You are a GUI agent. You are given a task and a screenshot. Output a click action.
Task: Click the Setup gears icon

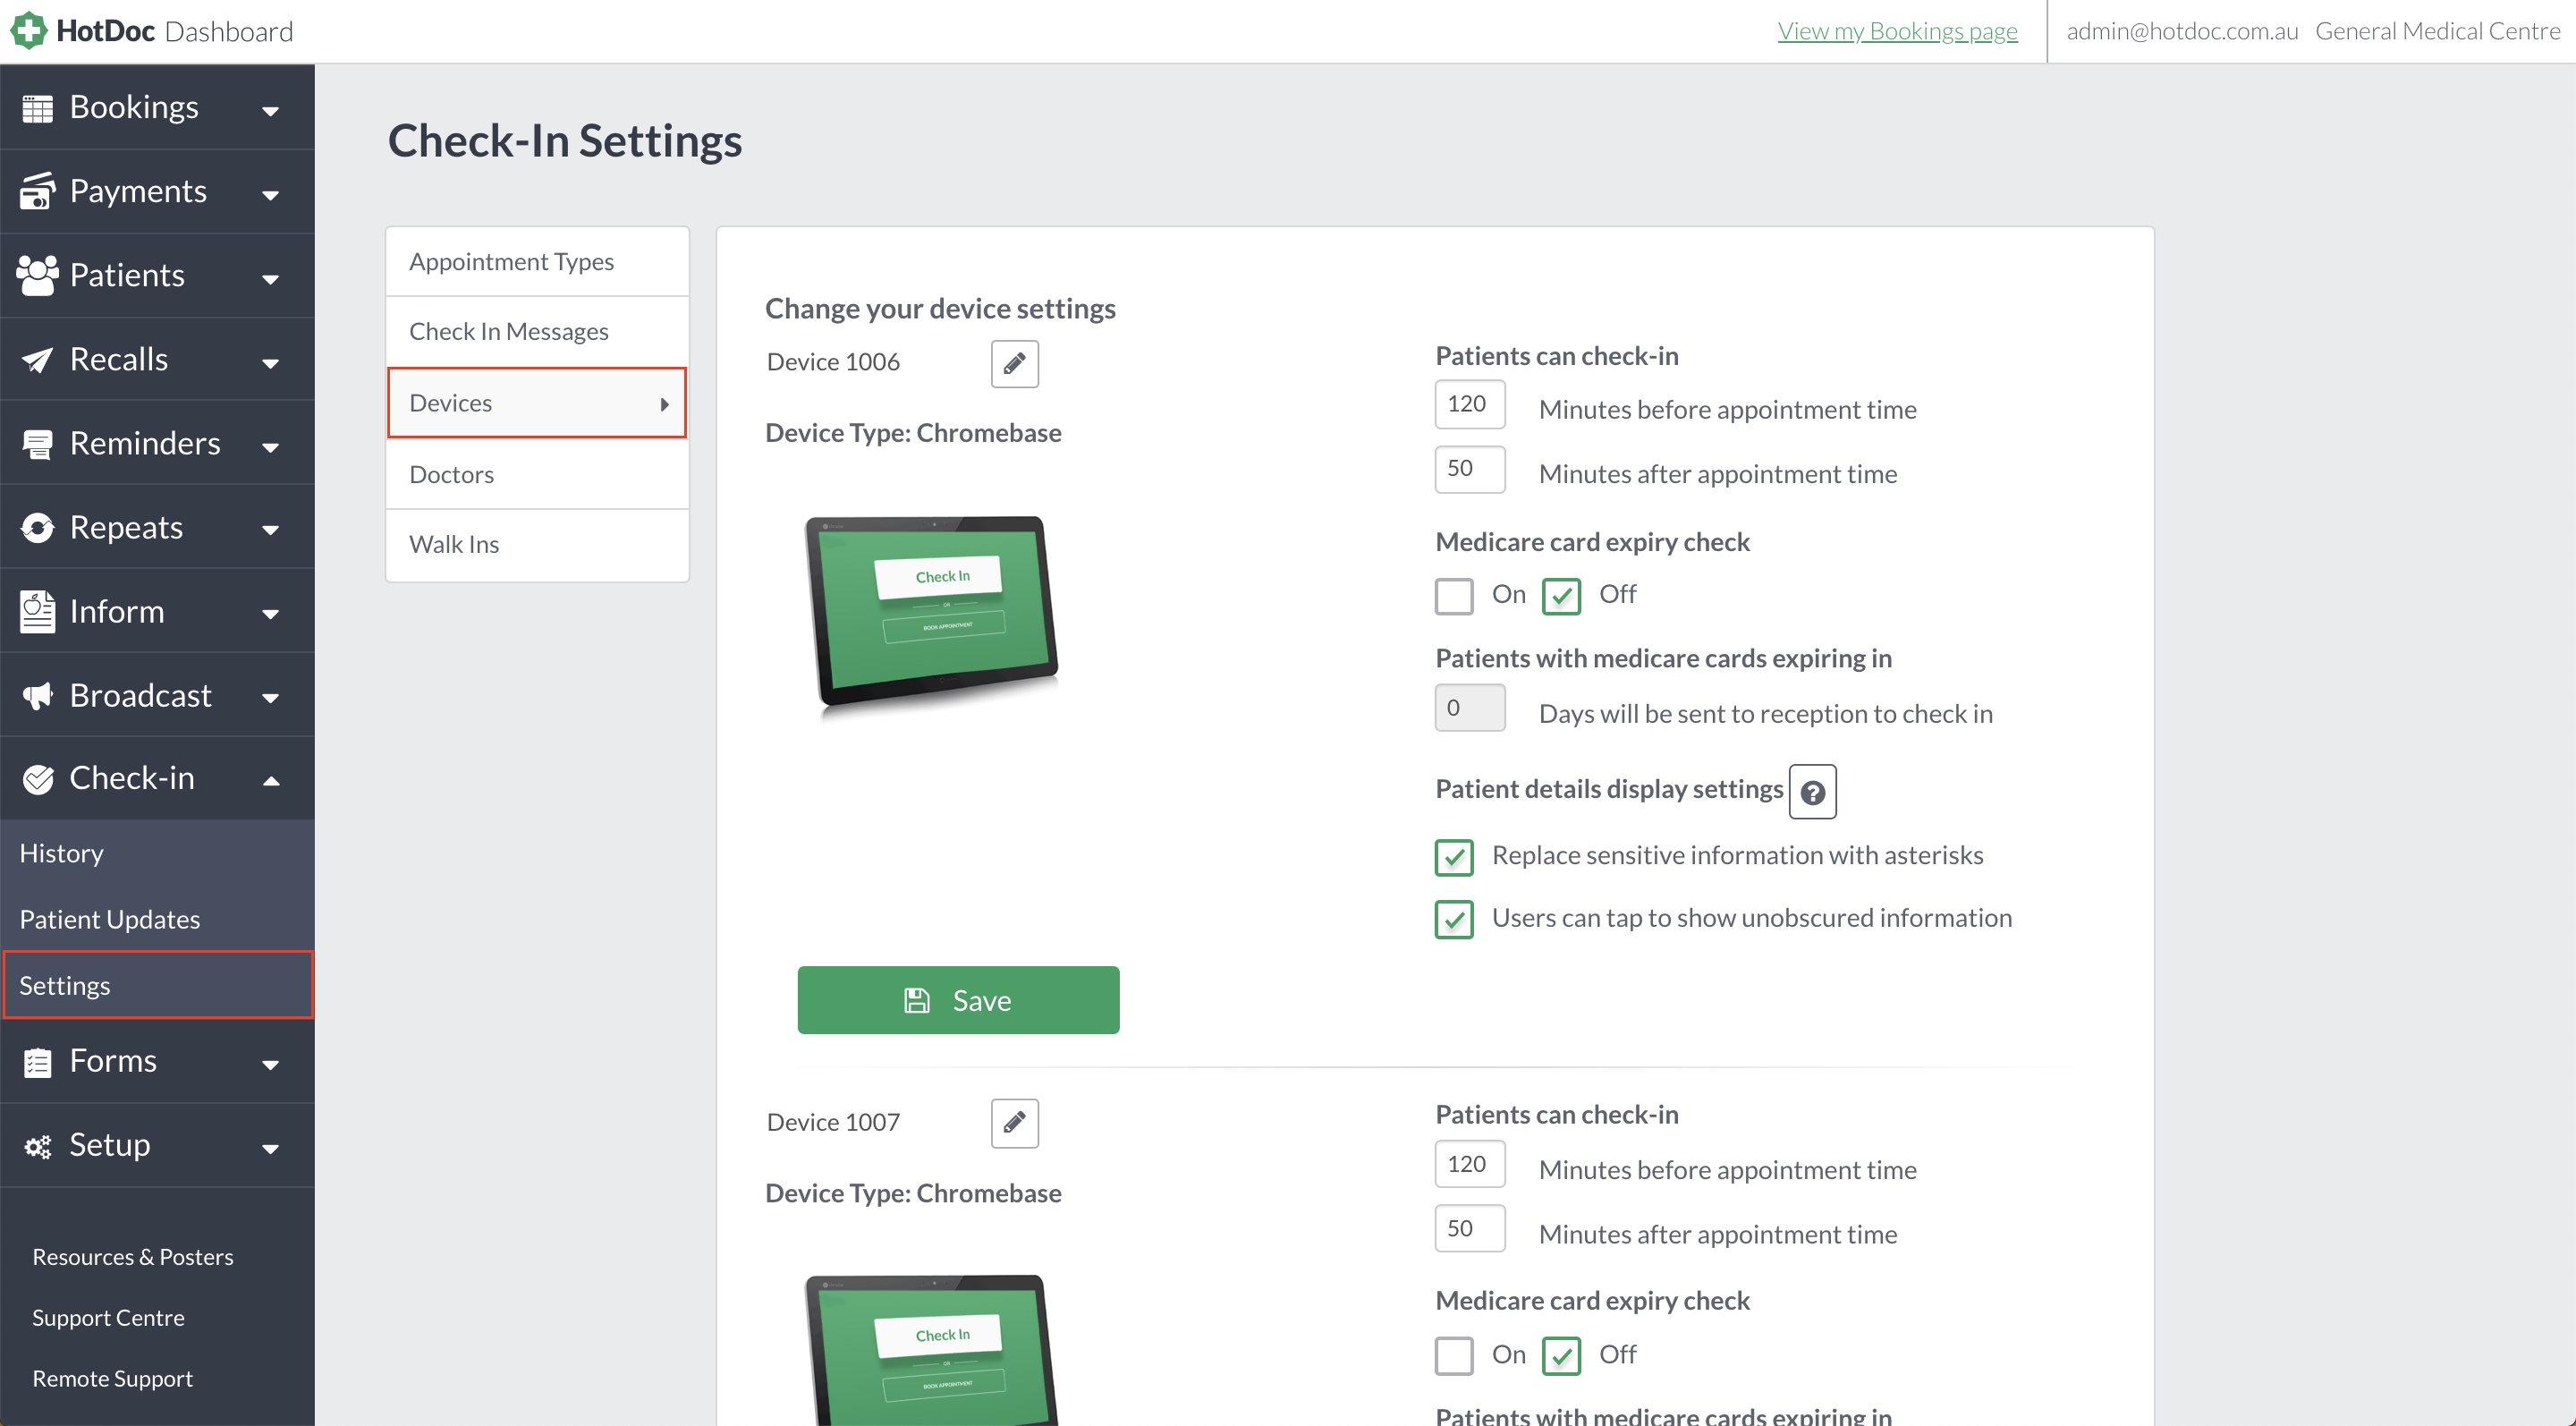37,1146
